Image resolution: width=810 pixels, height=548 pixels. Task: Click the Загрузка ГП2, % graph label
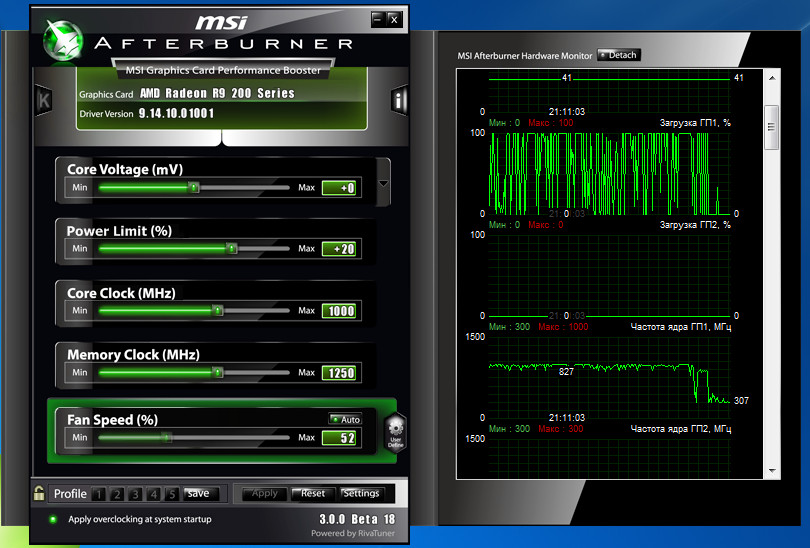click(695, 225)
